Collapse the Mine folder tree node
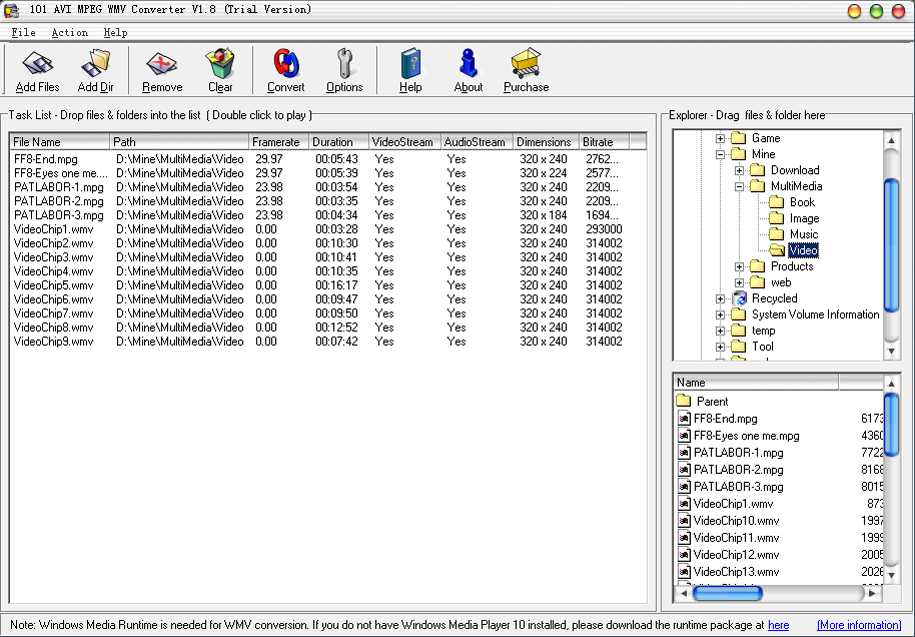 720,155
